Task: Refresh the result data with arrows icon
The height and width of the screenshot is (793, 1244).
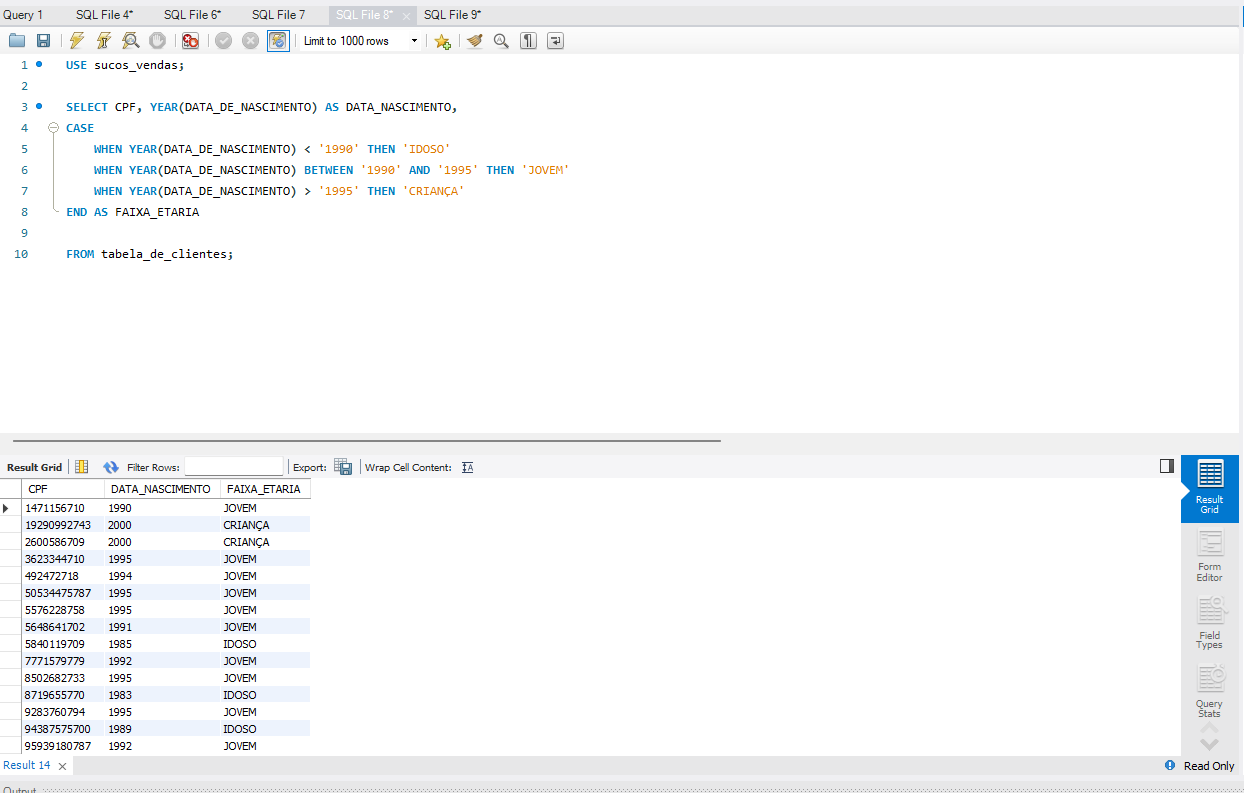Action: [x=111, y=467]
